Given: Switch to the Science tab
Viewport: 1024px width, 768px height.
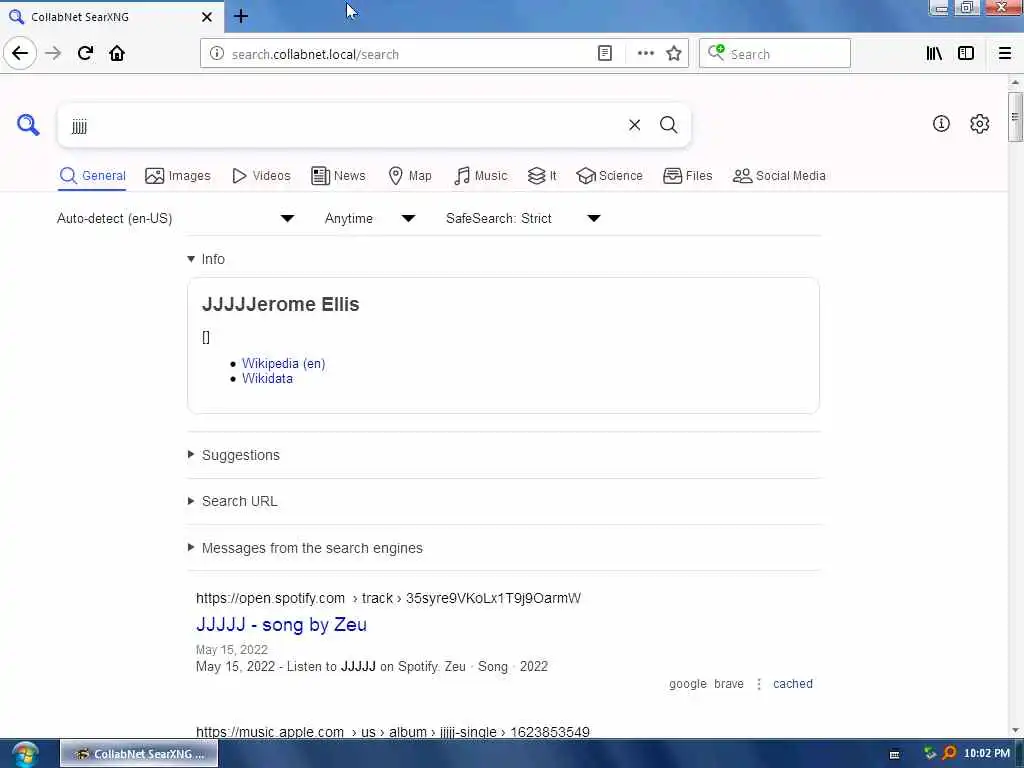Looking at the screenshot, I should pyautogui.click(x=609, y=176).
